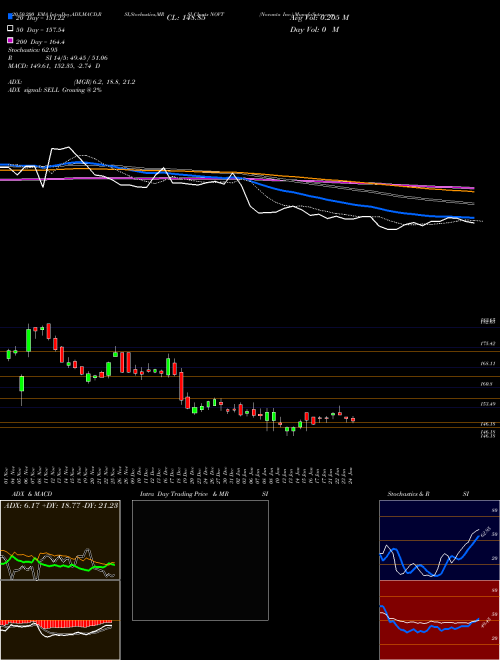
Task: Select the '20 Day = 151.22' legend text
Action: (40, 18)
